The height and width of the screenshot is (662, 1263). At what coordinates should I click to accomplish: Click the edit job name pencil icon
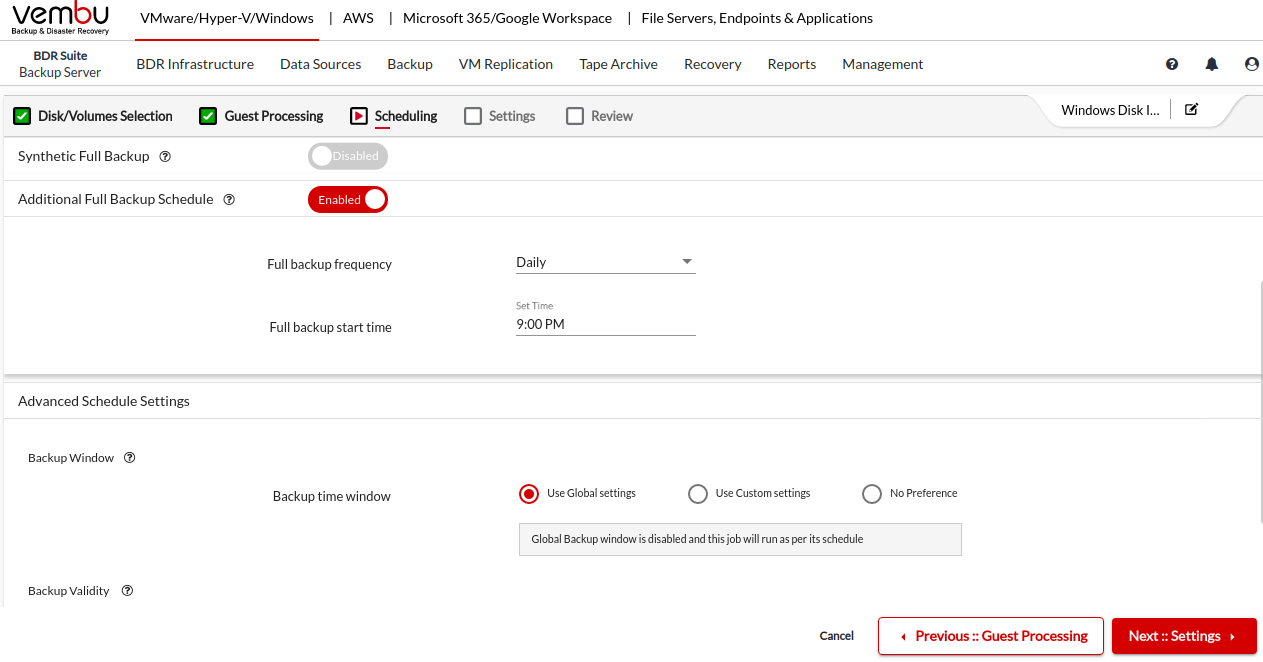pos(1191,110)
